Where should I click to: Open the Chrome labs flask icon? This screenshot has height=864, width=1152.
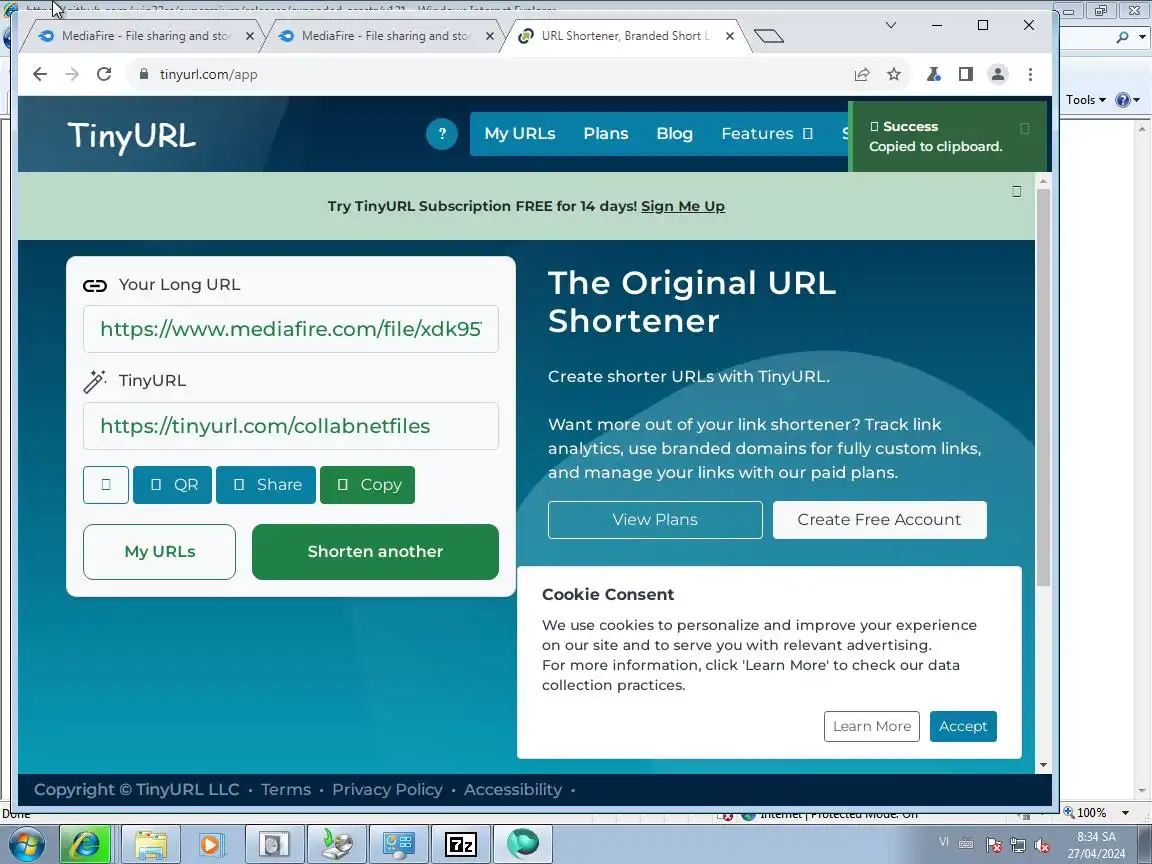[934, 74]
